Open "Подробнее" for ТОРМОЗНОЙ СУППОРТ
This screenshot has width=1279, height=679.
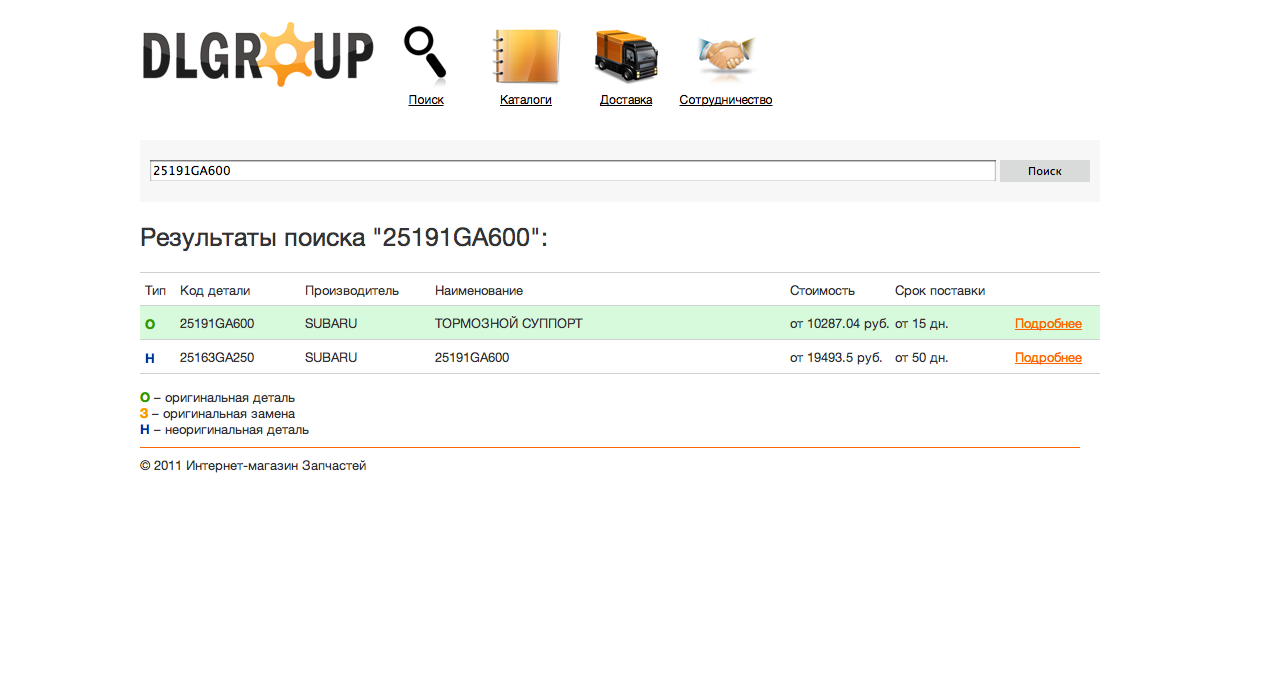point(1048,323)
